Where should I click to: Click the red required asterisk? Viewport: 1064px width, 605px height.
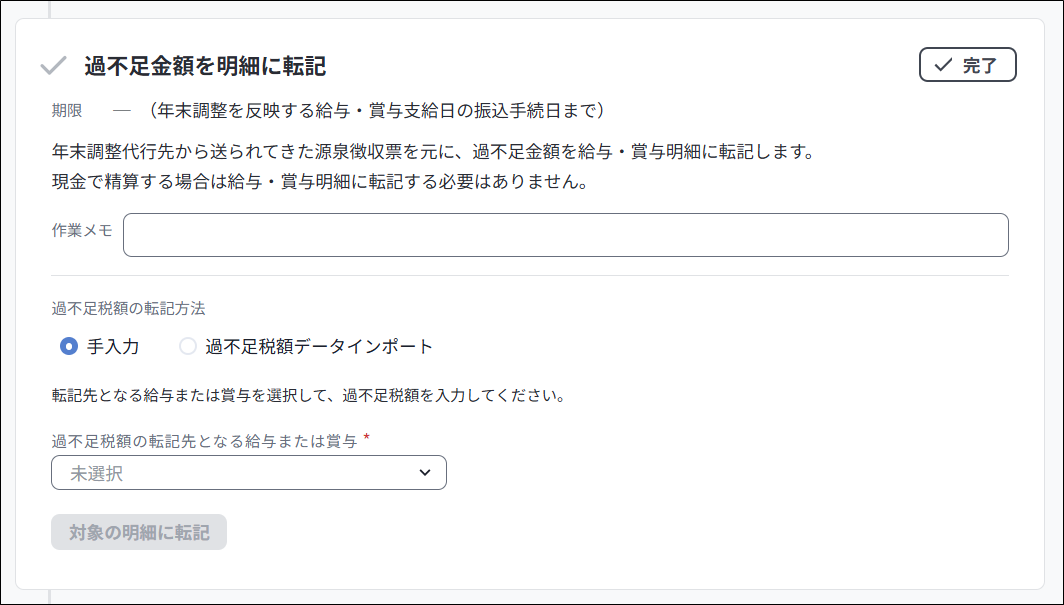tap(367, 439)
